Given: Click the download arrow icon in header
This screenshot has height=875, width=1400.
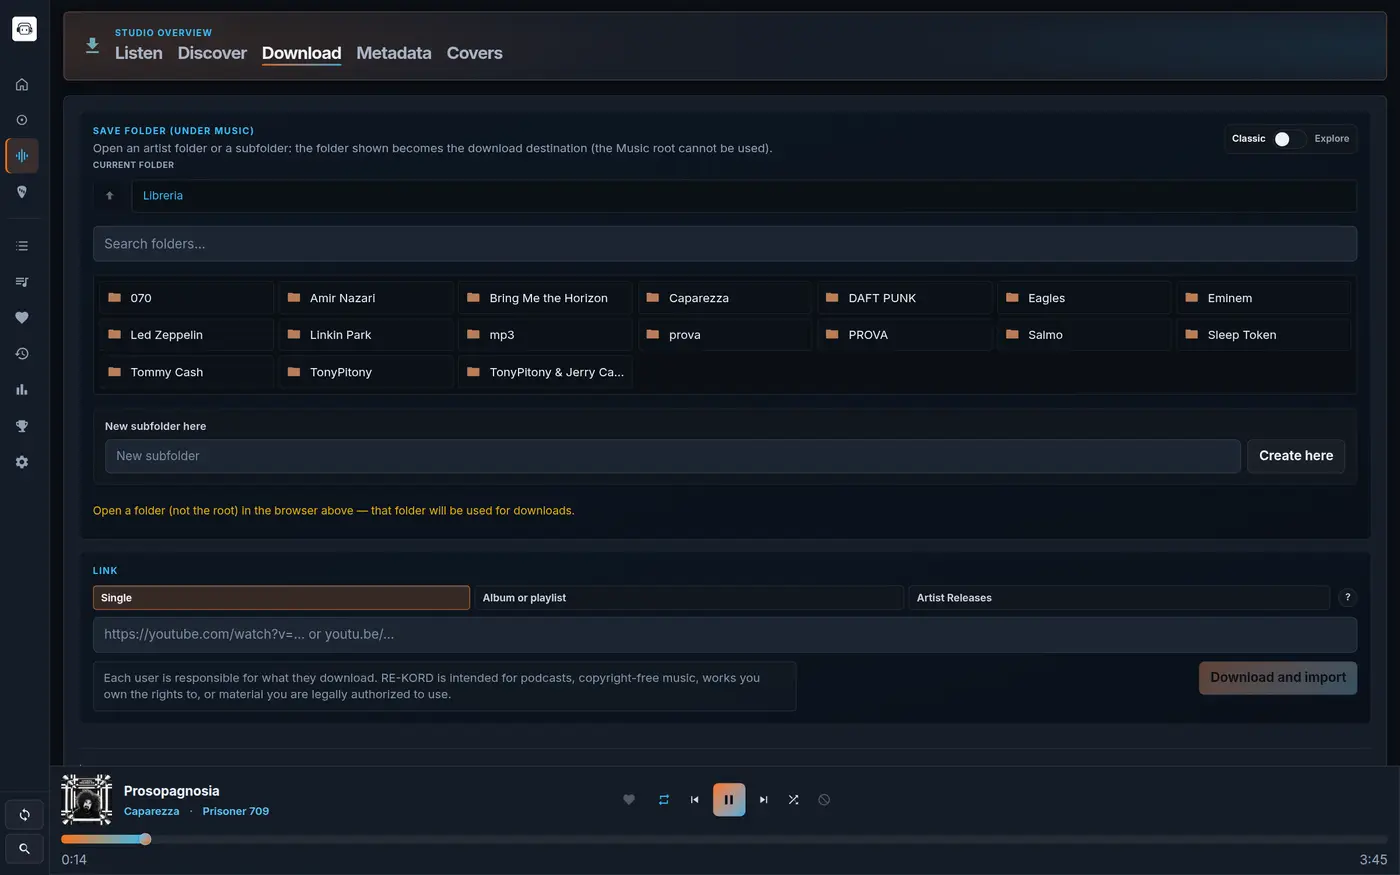Looking at the screenshot, I should pyautogui.click(x=92, y=45).
